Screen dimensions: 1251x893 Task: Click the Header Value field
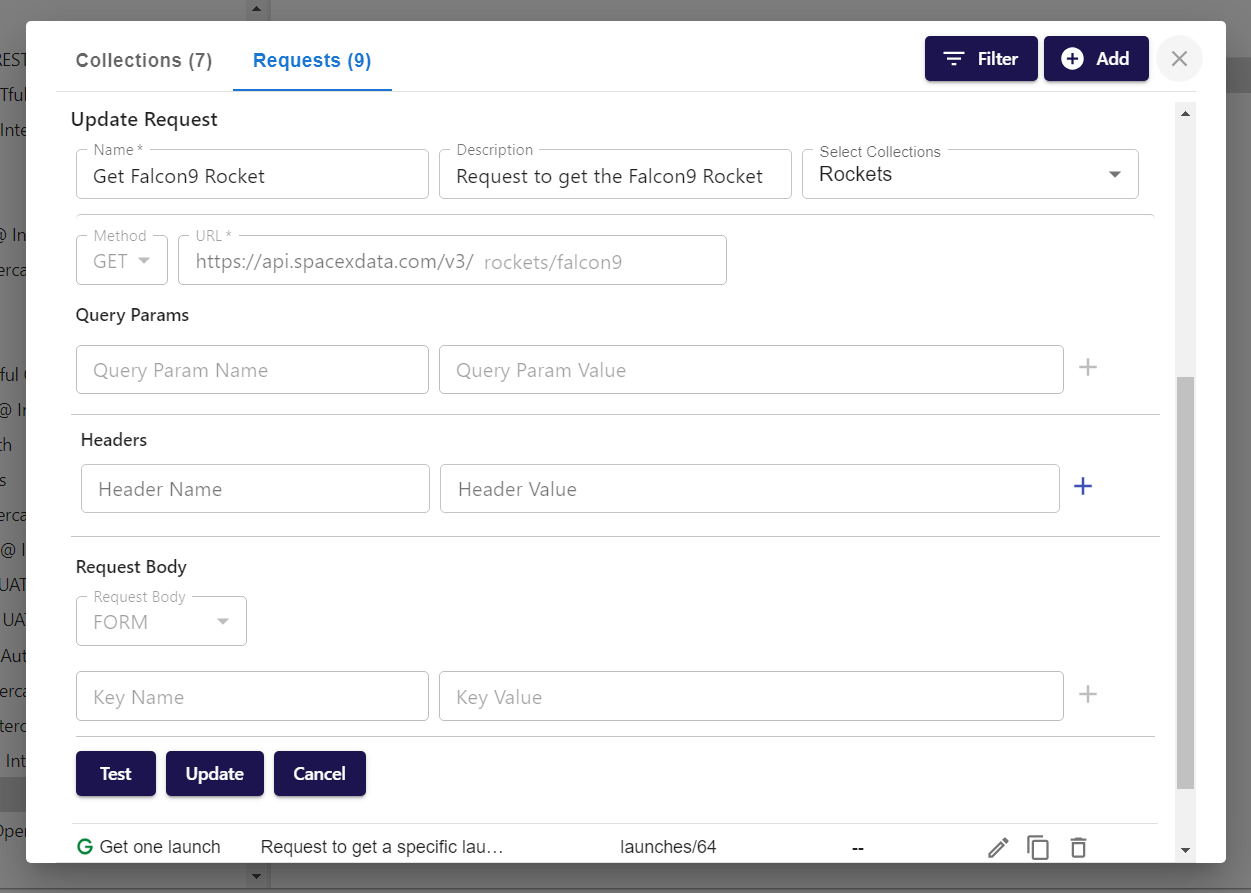(x=750, y=489)
